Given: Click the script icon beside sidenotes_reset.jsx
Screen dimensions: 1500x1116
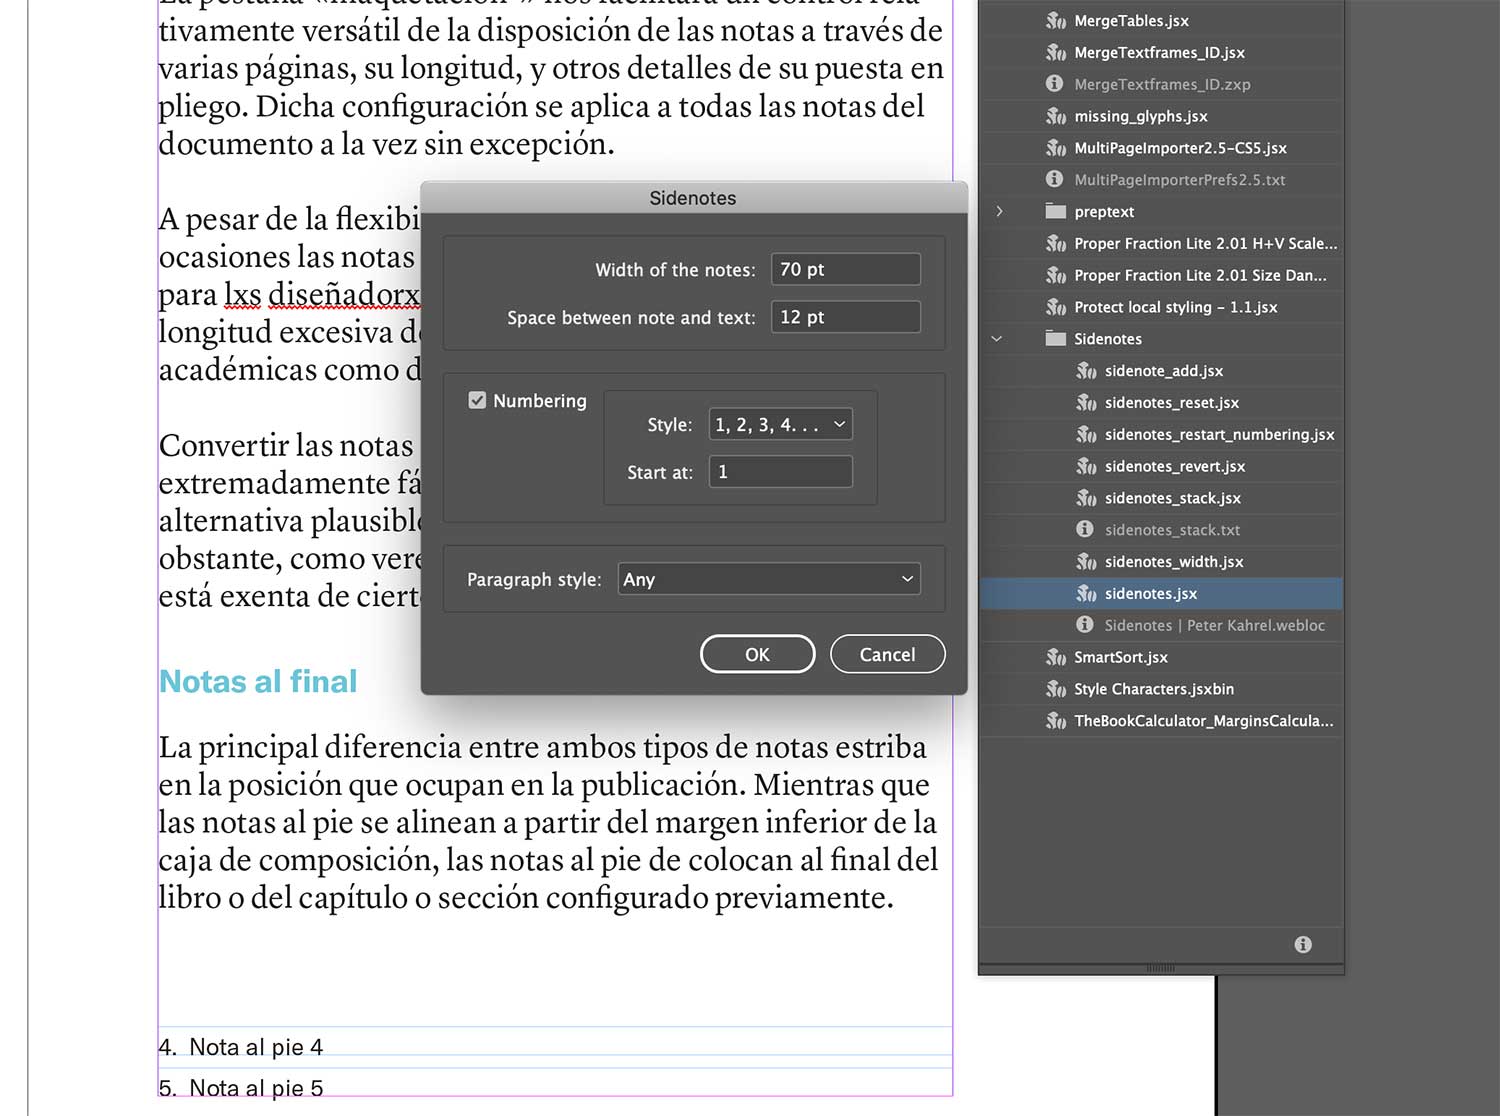Looking at the screenshot, I should point(1086,402).
